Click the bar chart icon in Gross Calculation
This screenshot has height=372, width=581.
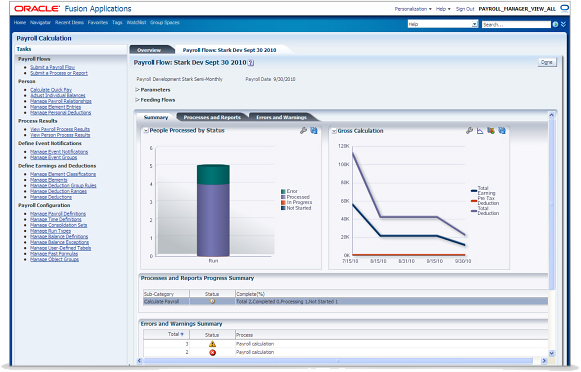point(491,130)
